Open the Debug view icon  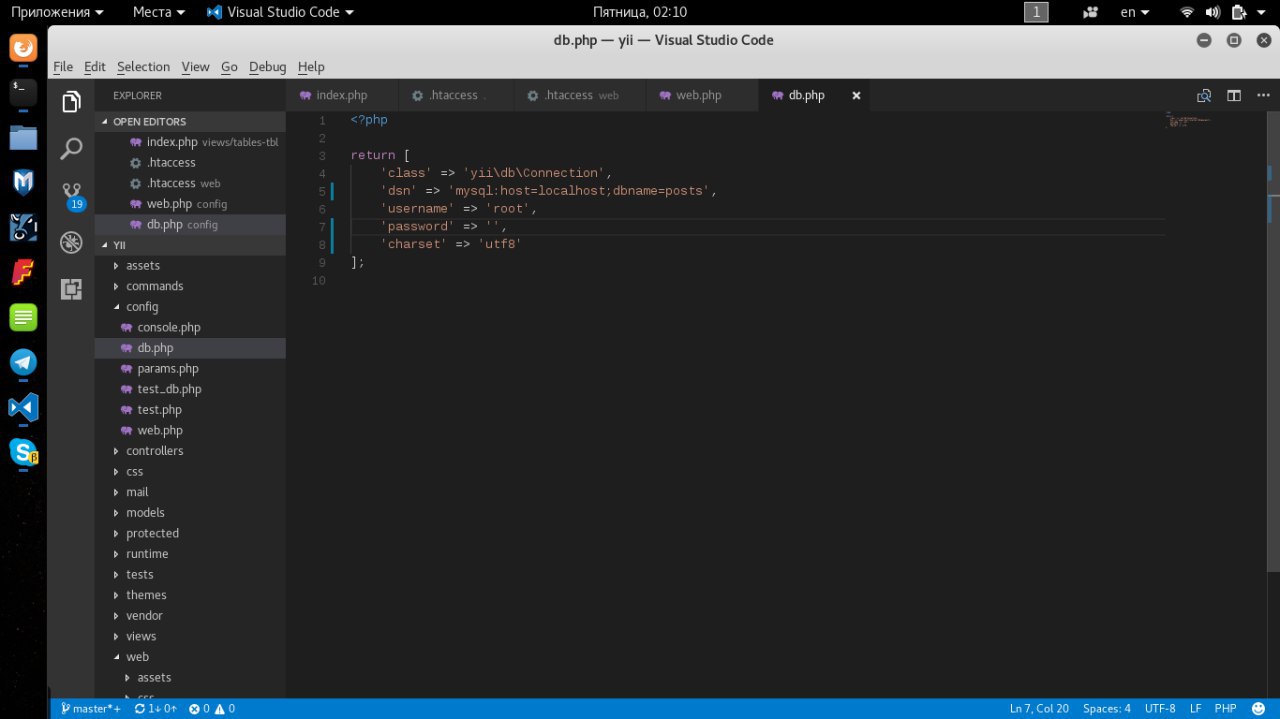point(71,242)
